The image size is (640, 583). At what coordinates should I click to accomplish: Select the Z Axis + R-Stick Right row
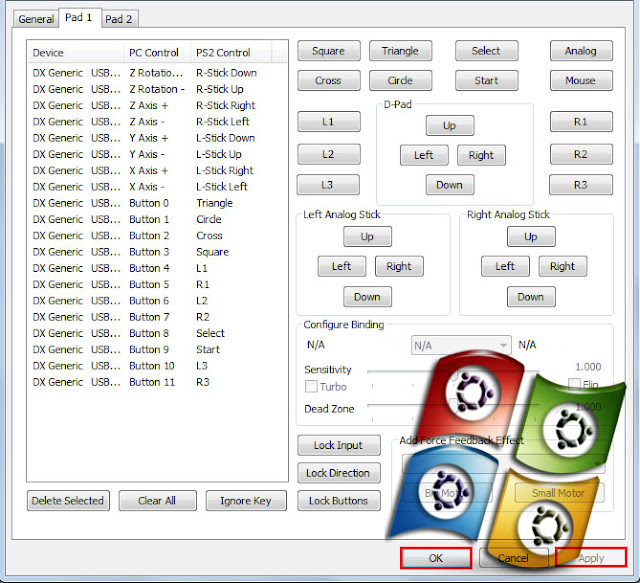point(158,106)
